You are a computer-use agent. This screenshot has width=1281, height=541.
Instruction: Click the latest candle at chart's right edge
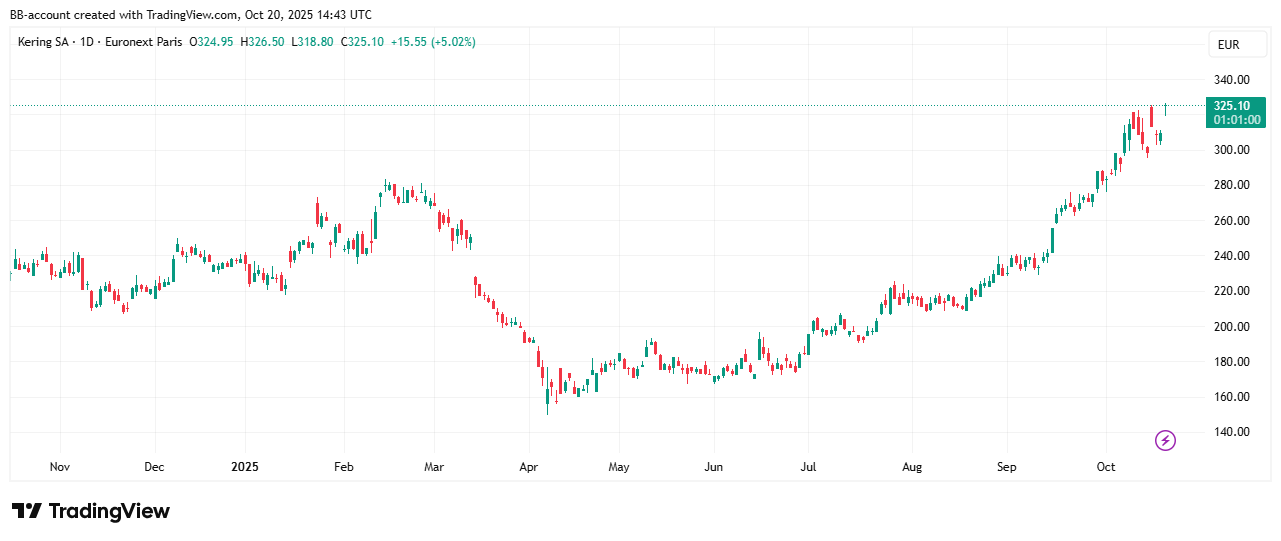click(1166, 108)
